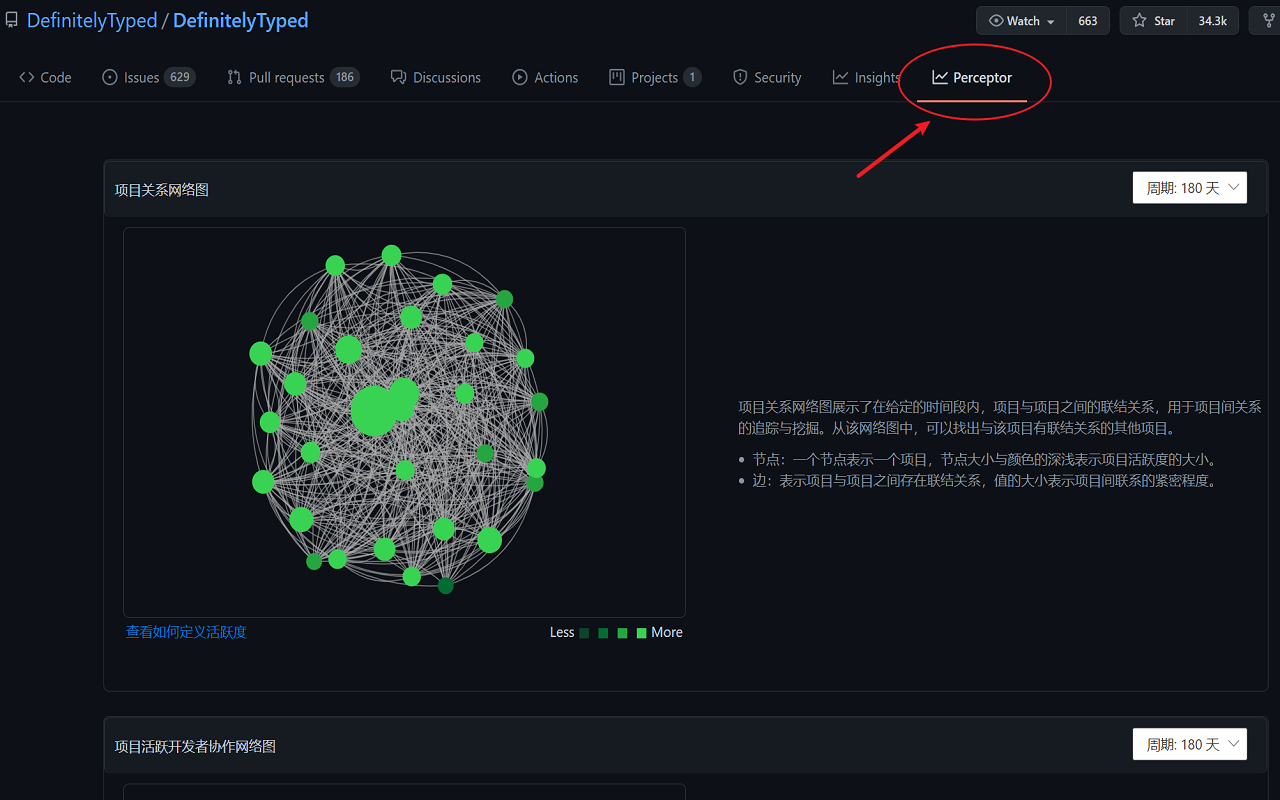Click the Star icon button
This screenshot has width=1280, height=800.
coord(1139,21)
